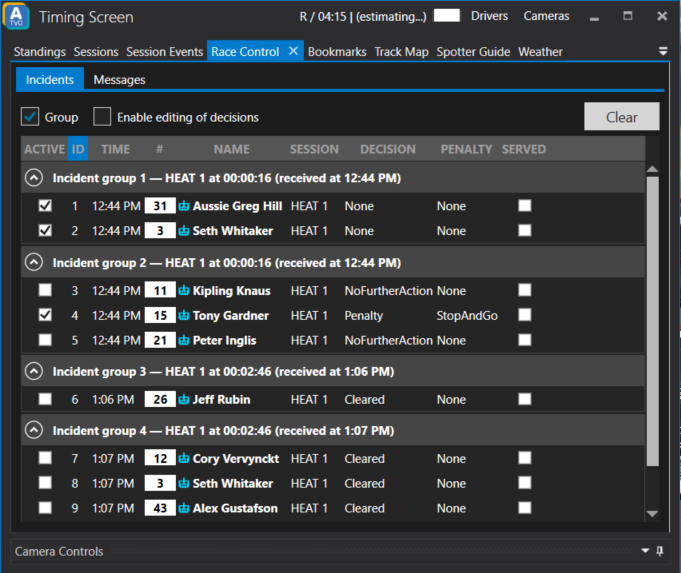Click the white status box in title bar
Viewport: 681px width, 573px height.
click(446, 15)
